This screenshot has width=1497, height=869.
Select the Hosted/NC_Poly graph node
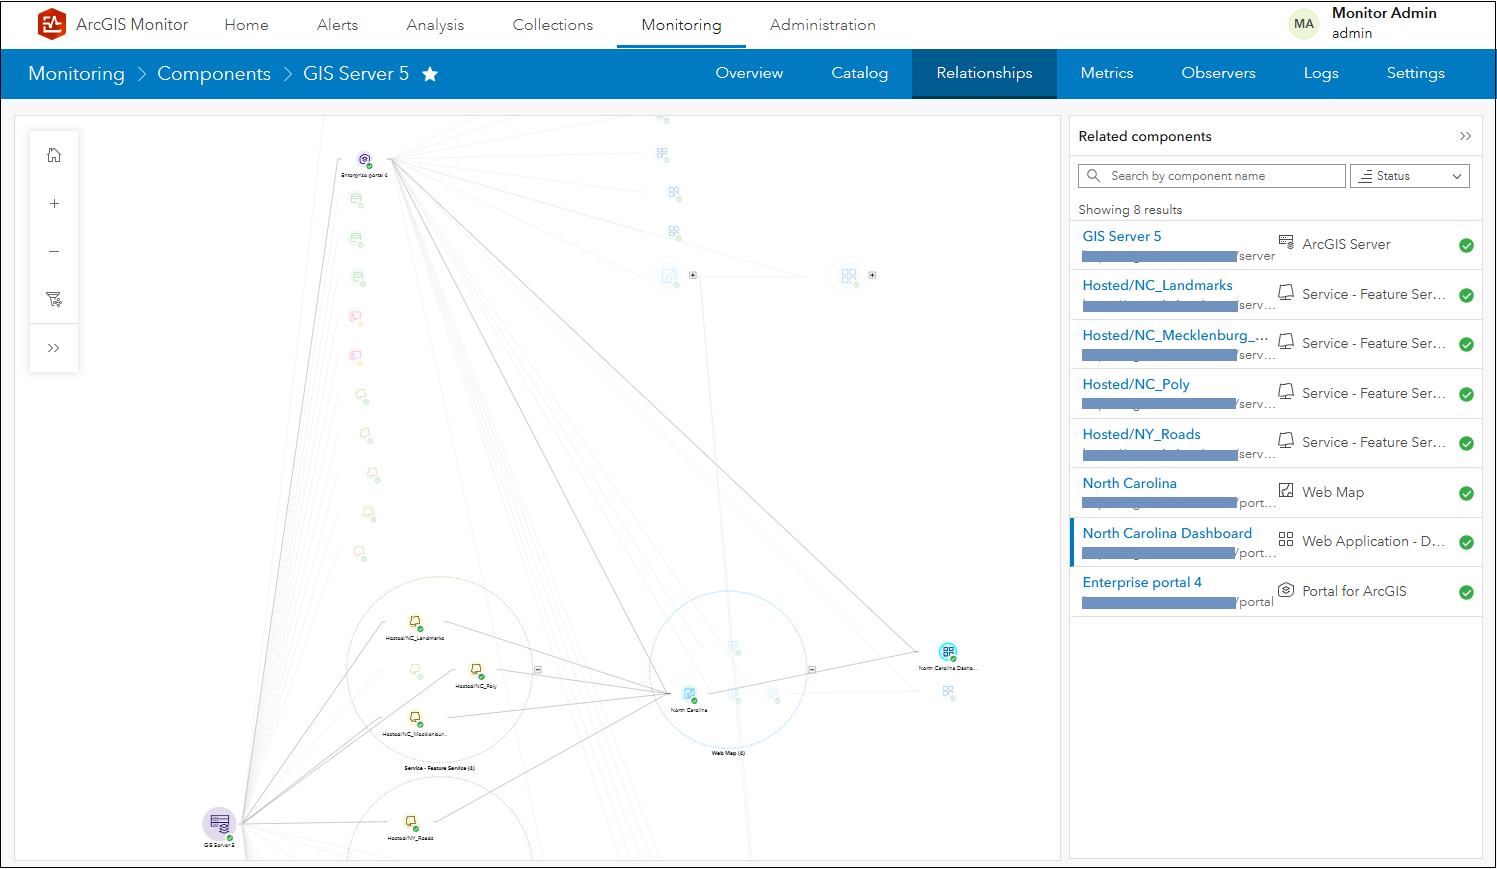click(x=476, y=670)
